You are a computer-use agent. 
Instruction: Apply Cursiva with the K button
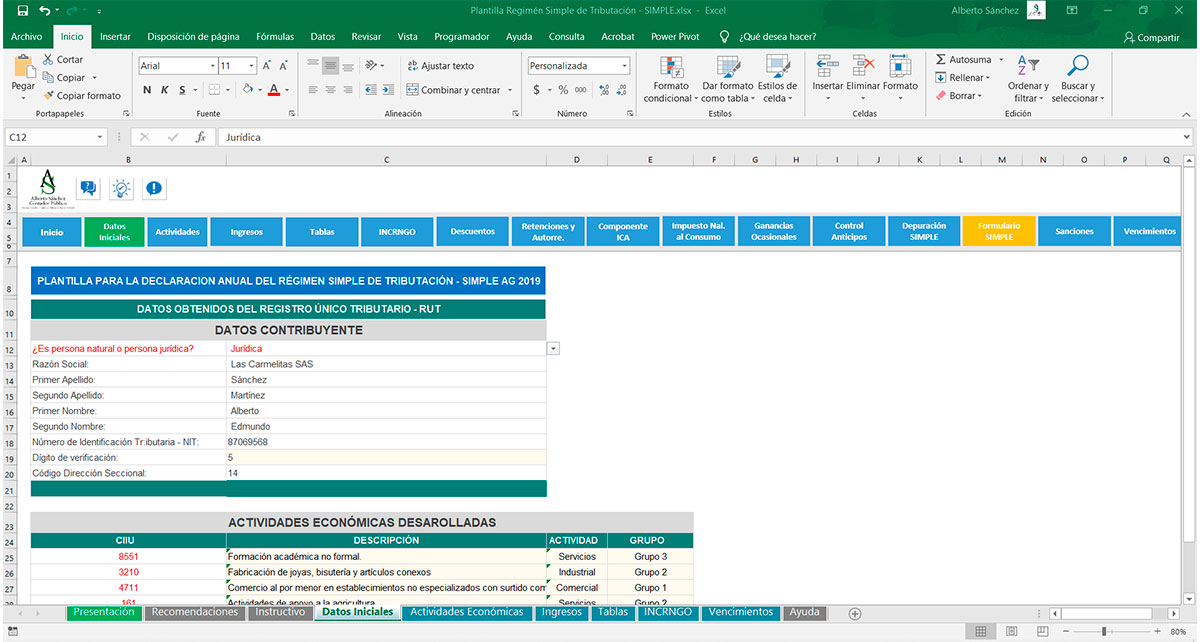click(165, 90)
